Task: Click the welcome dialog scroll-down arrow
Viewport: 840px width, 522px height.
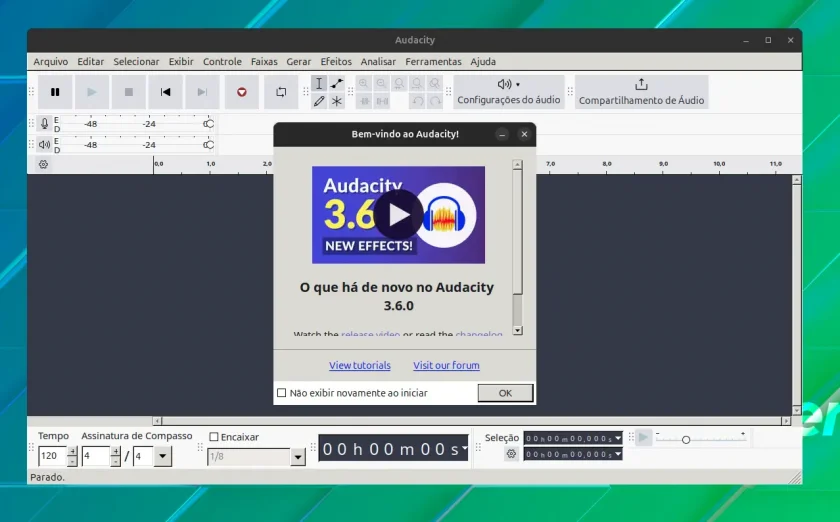Action: pos(518,330)
